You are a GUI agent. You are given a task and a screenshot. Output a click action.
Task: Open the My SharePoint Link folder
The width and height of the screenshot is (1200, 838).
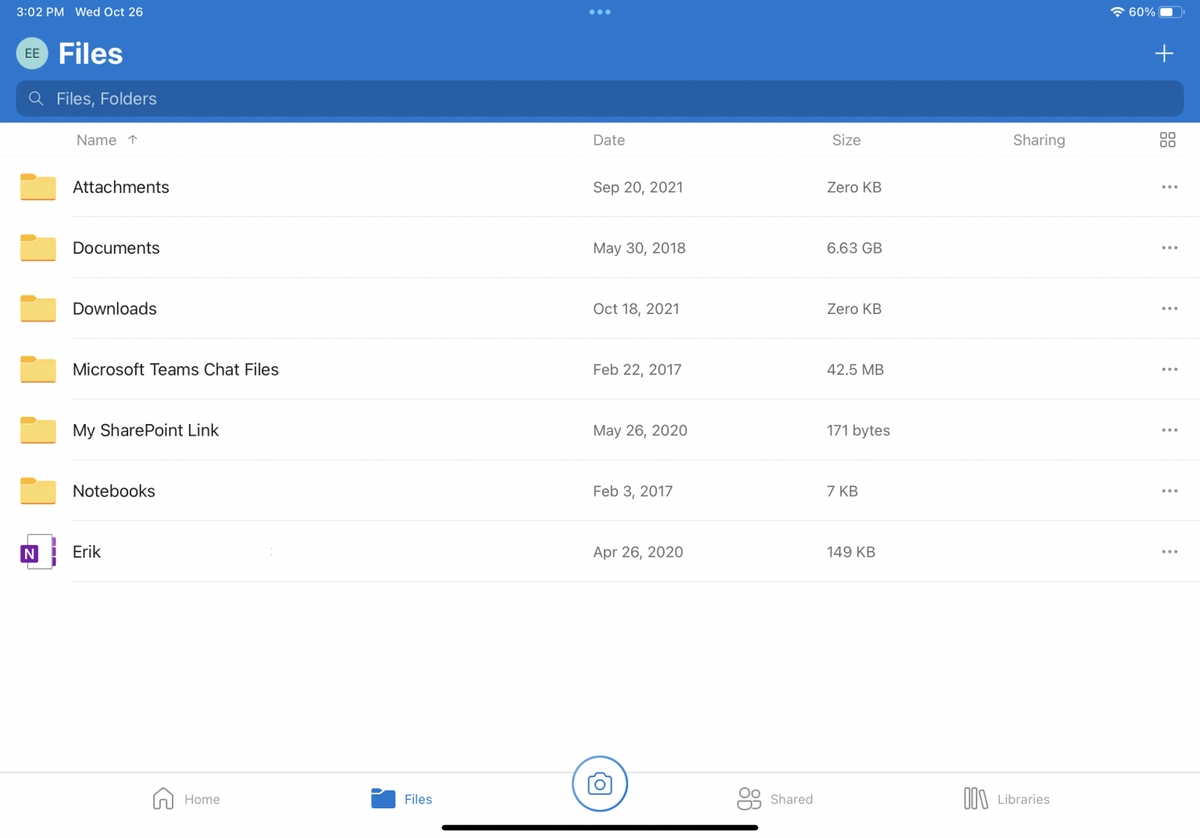[145, 430]
